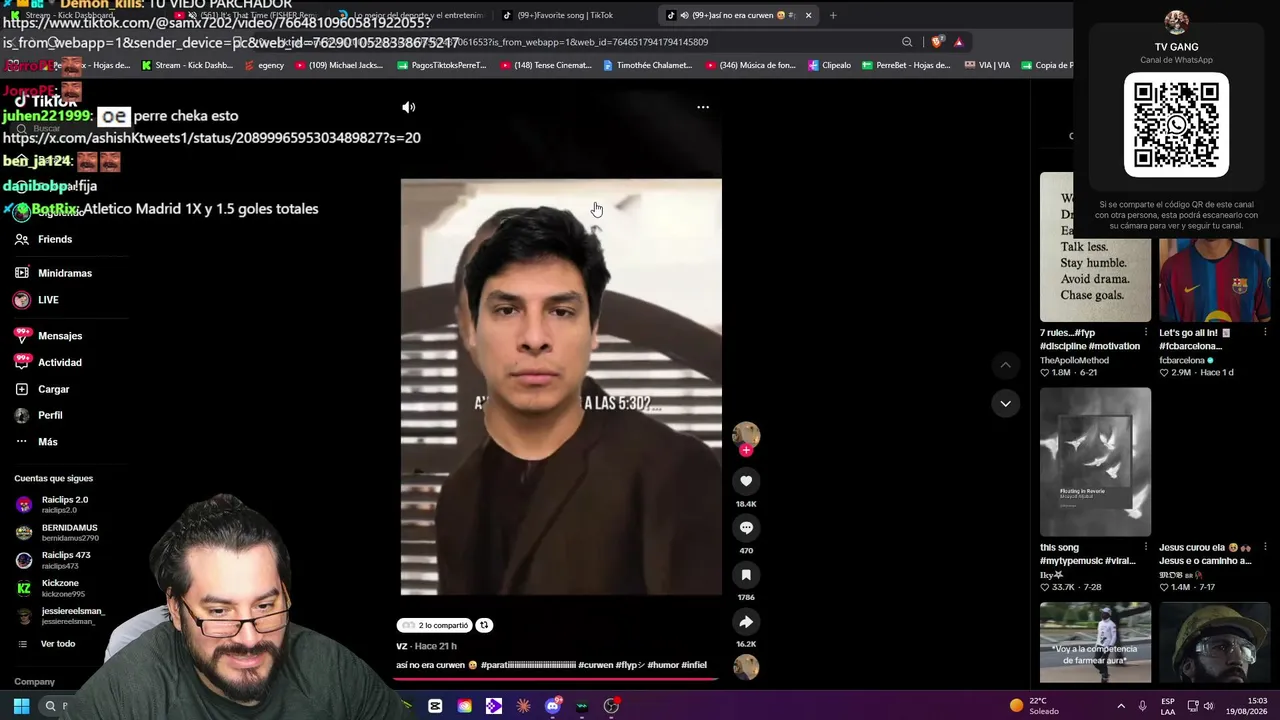This screenshot has width=1280, height=720.
Task: Go to the next video with the down arrow
Action: point(1006,404)
